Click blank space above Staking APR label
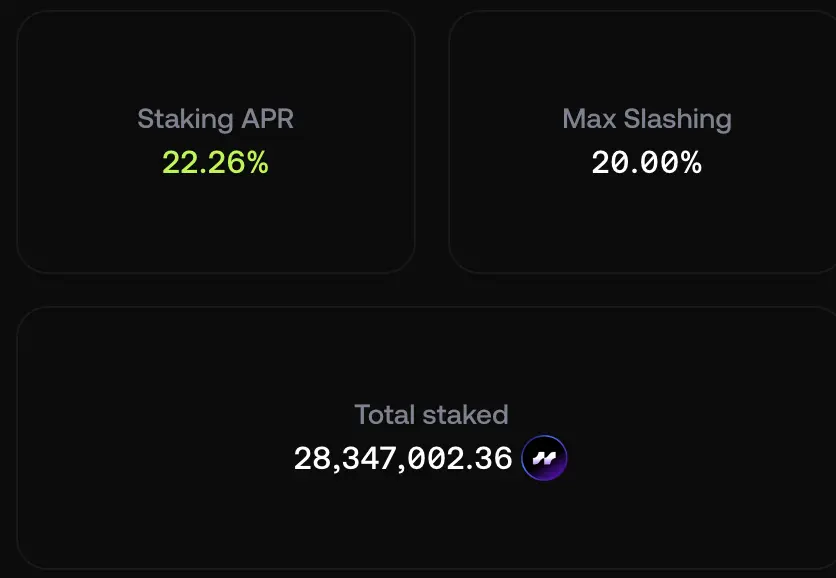 (x=215, y=59)
